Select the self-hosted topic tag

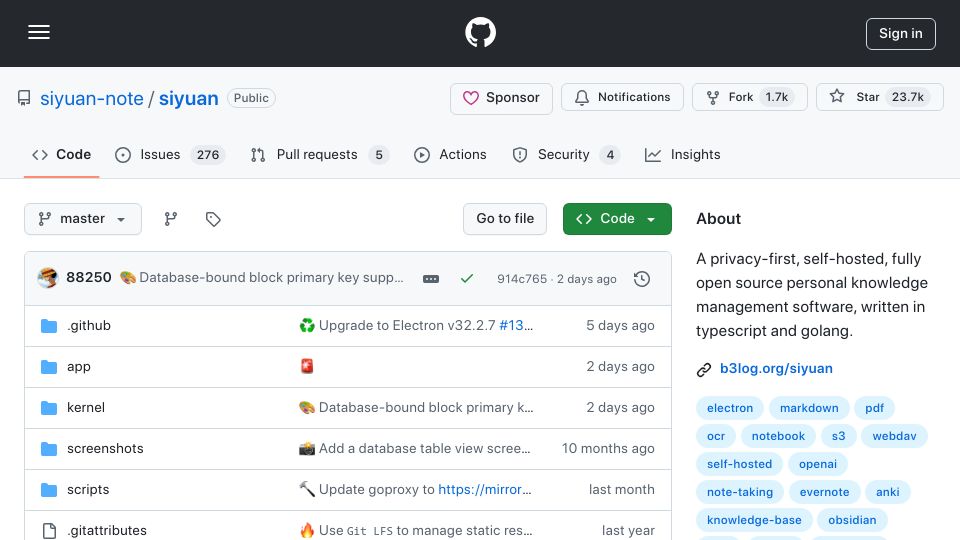(x=740, y=465)
